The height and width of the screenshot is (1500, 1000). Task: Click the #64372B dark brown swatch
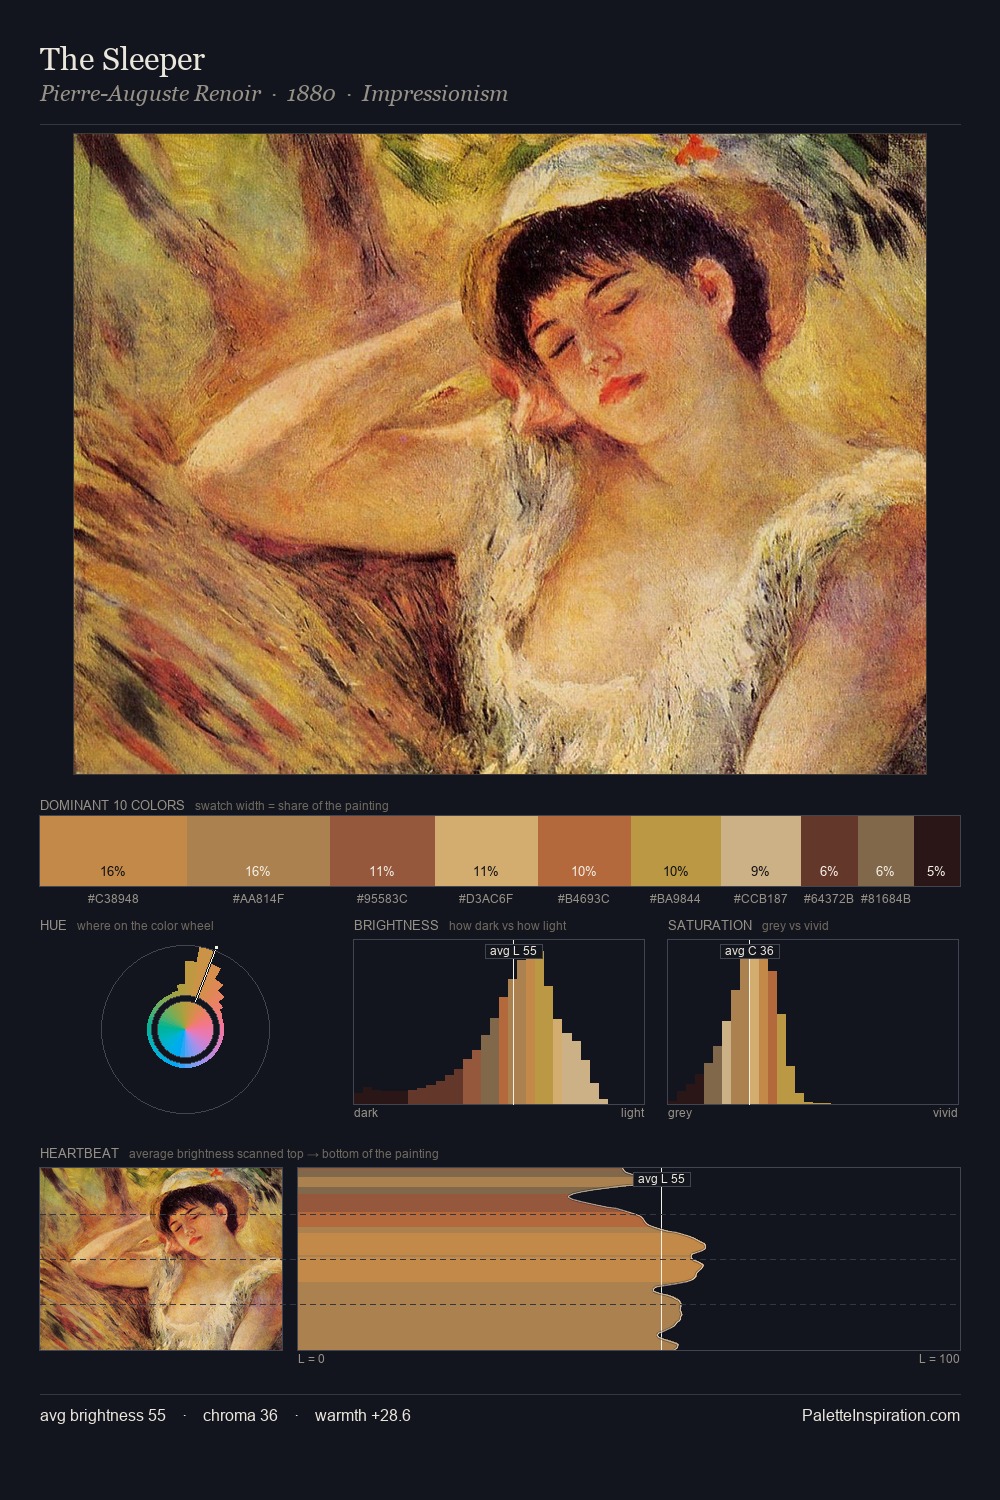[x=829, y=851]
